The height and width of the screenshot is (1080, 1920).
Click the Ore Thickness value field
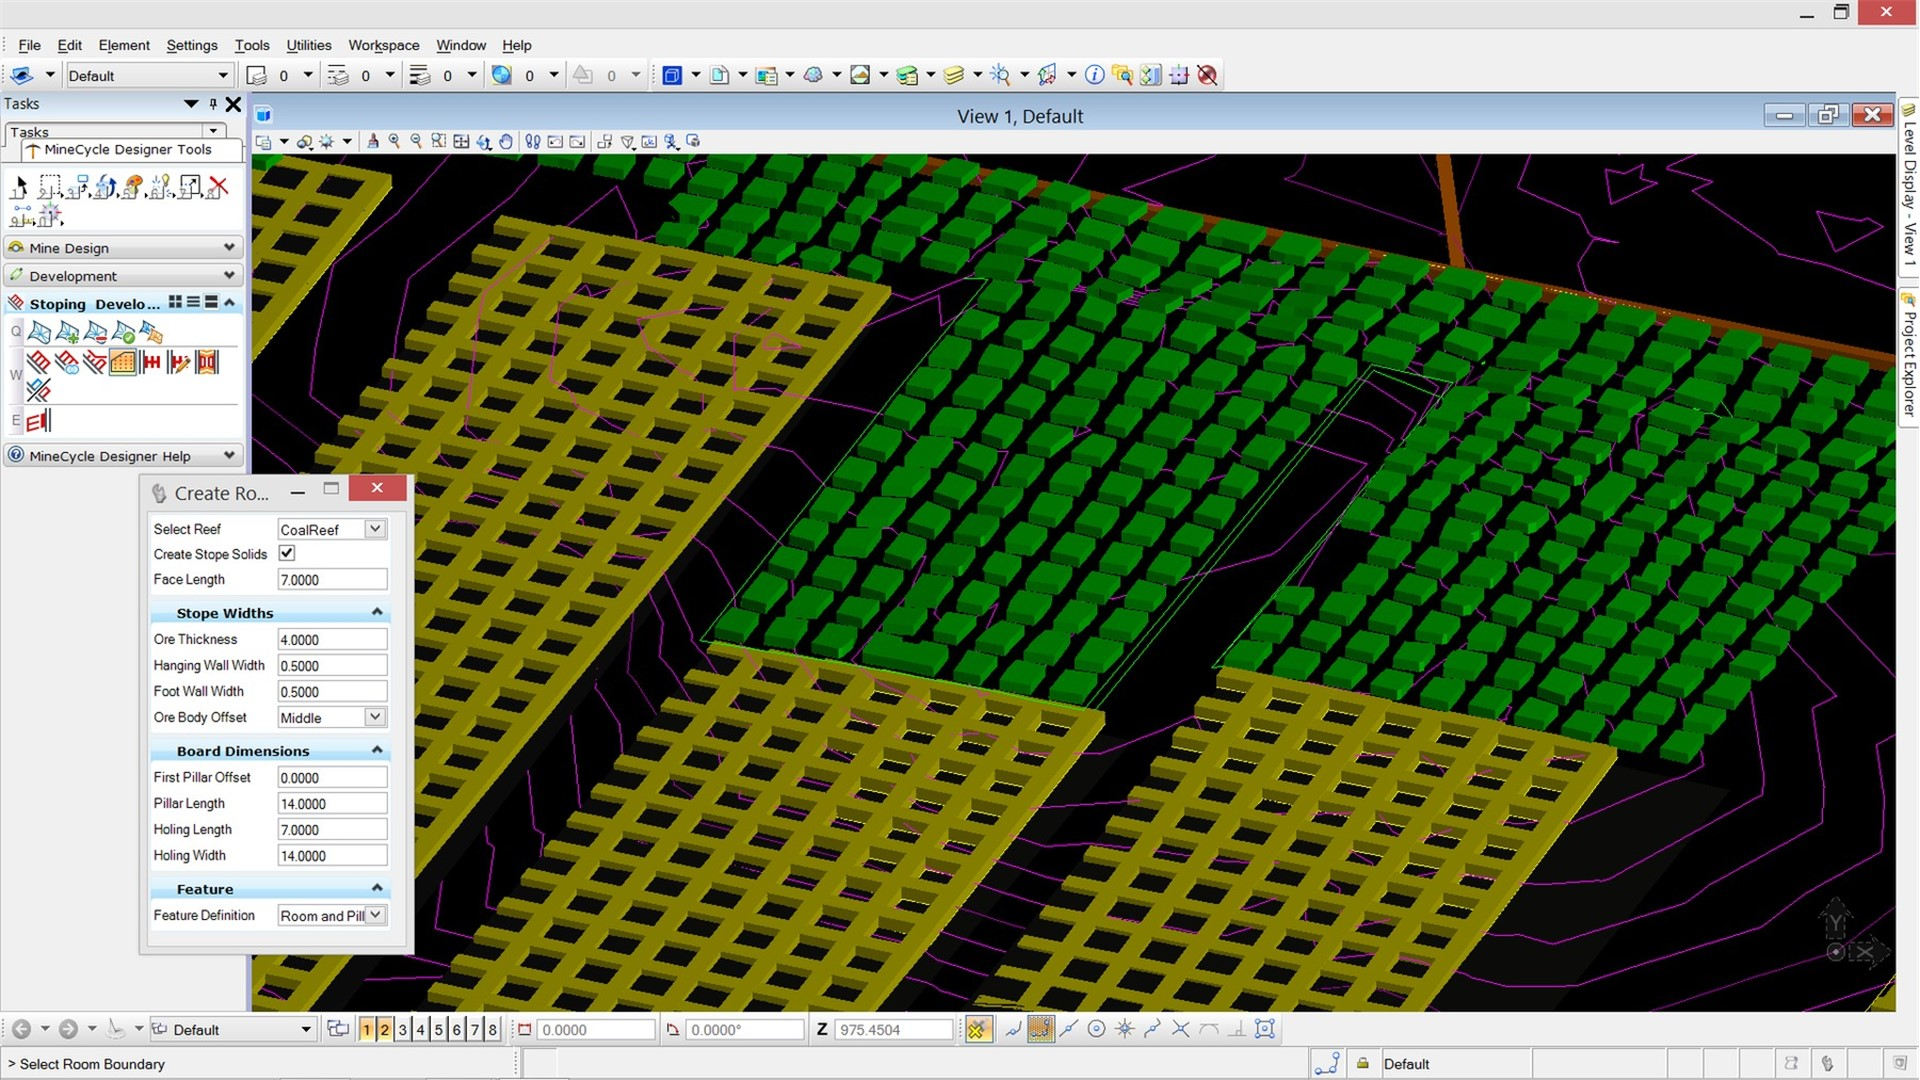tap(332, 639)
